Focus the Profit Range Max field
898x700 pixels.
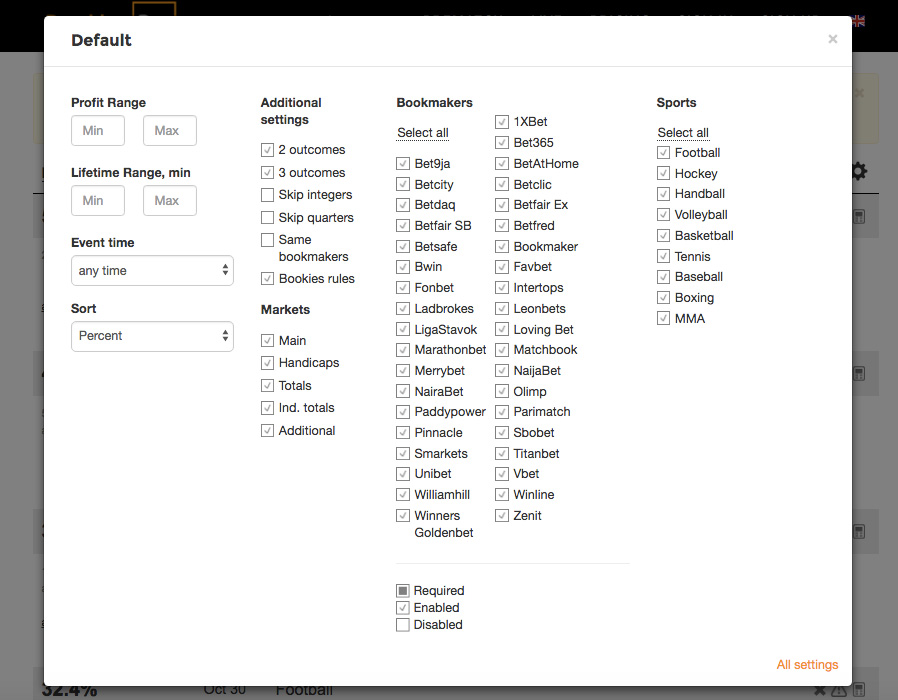point(170,131)
